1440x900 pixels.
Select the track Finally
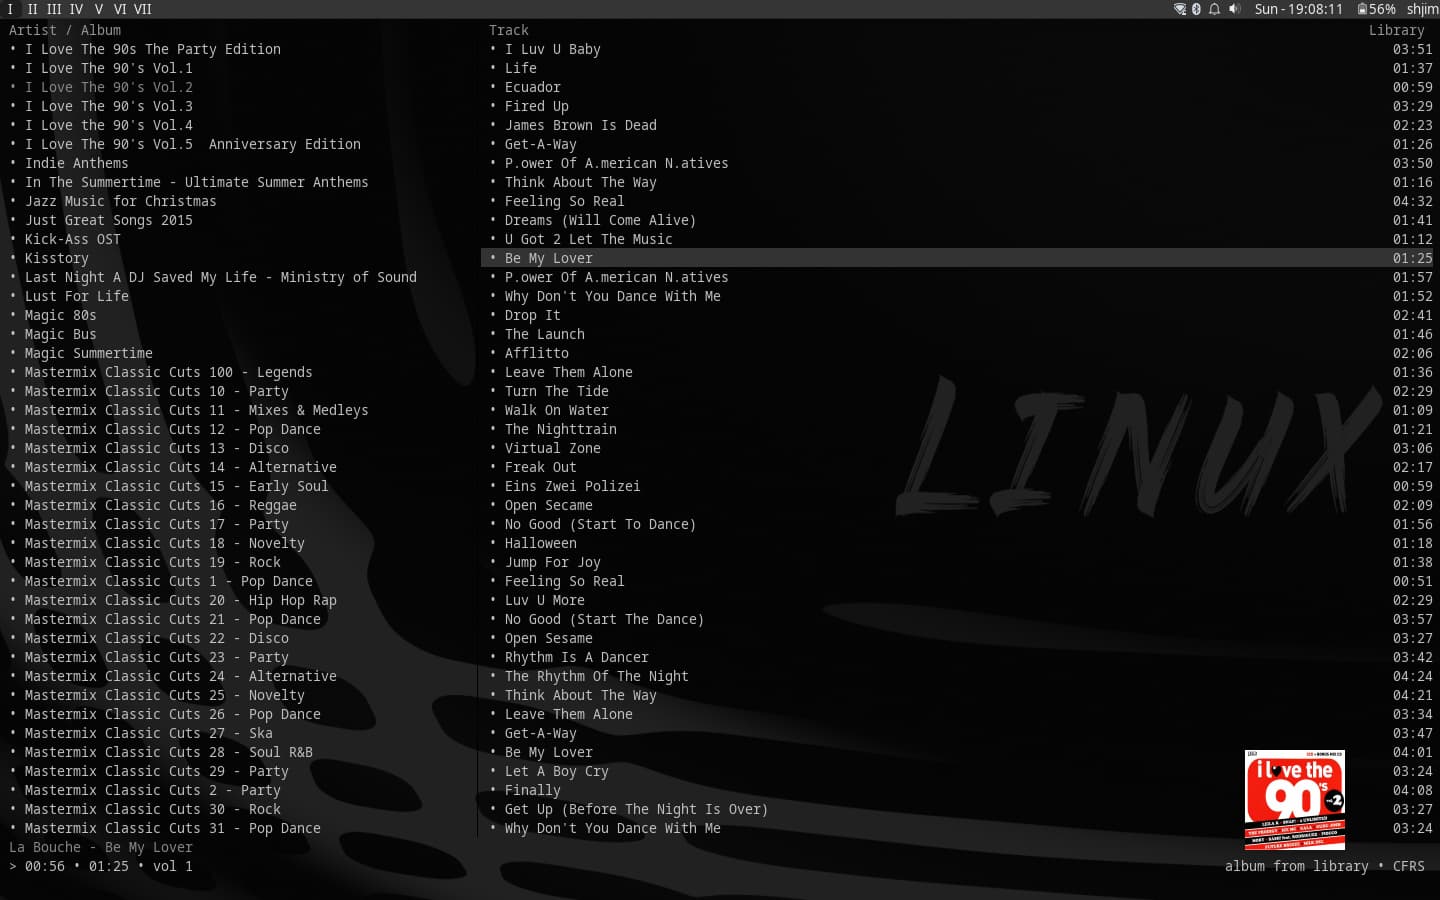point(533,790)
